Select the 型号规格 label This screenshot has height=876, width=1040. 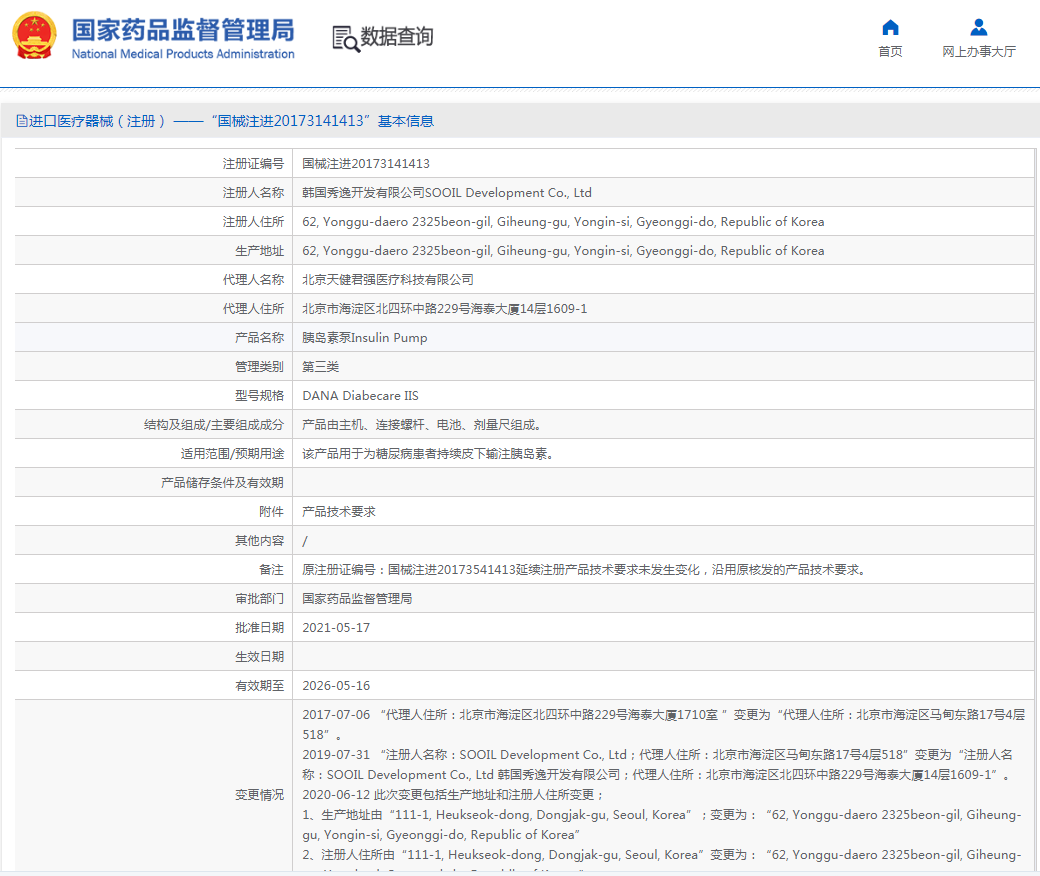point(259,396)
